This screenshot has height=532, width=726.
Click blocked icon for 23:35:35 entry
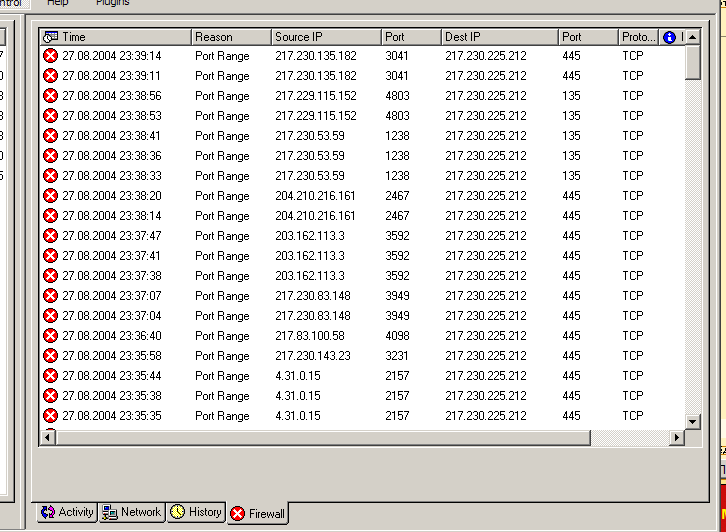[50, 416]
